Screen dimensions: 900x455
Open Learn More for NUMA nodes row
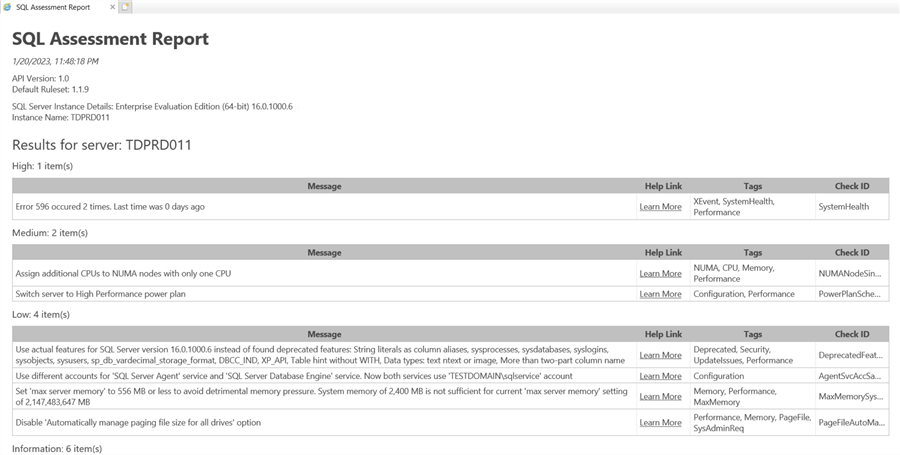point(660,274)
